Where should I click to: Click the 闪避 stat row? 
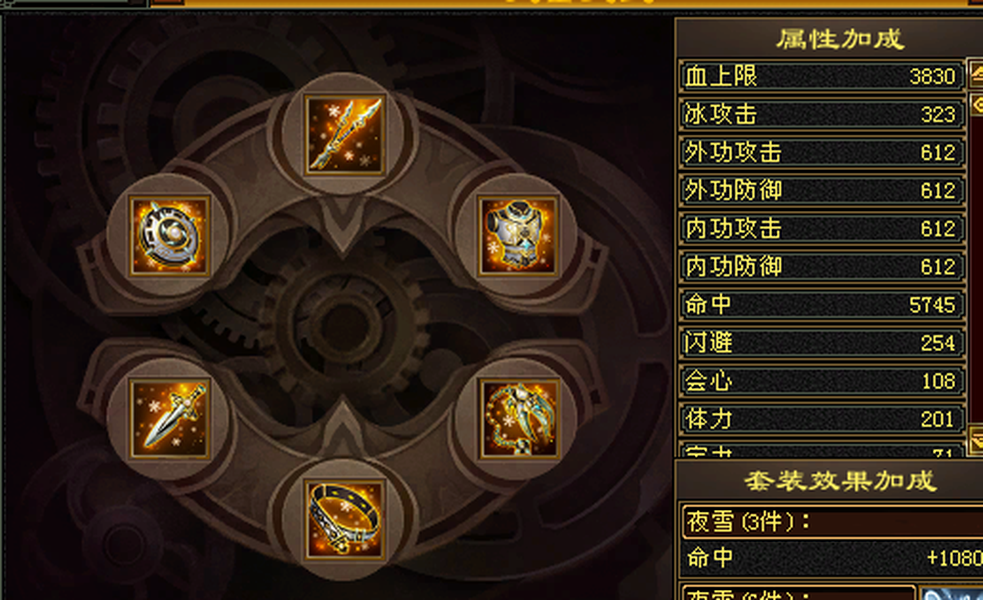pos(821,343)
